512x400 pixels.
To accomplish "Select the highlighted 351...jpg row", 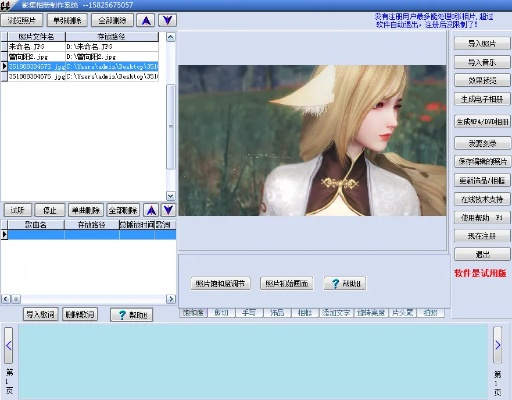I will 80,66.
